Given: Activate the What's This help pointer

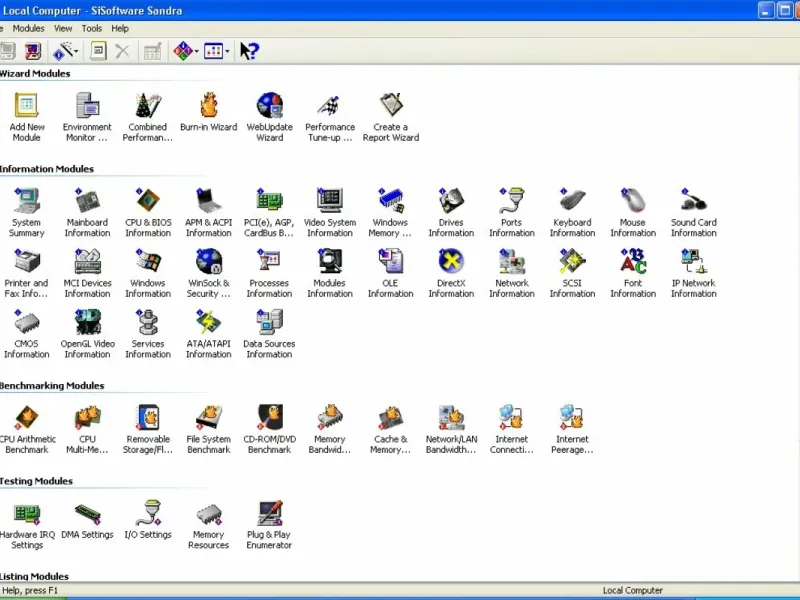Looking at the screenshot, I should click(249, 51).
